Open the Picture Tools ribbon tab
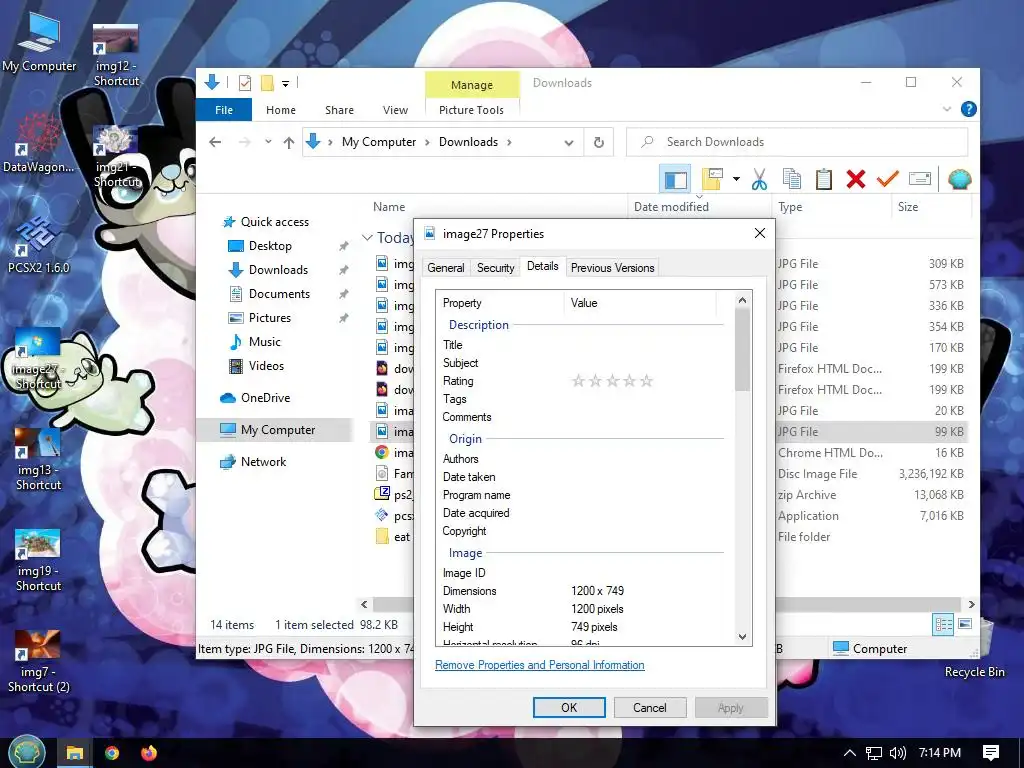The image size is (1024, 768). point(472,110)
